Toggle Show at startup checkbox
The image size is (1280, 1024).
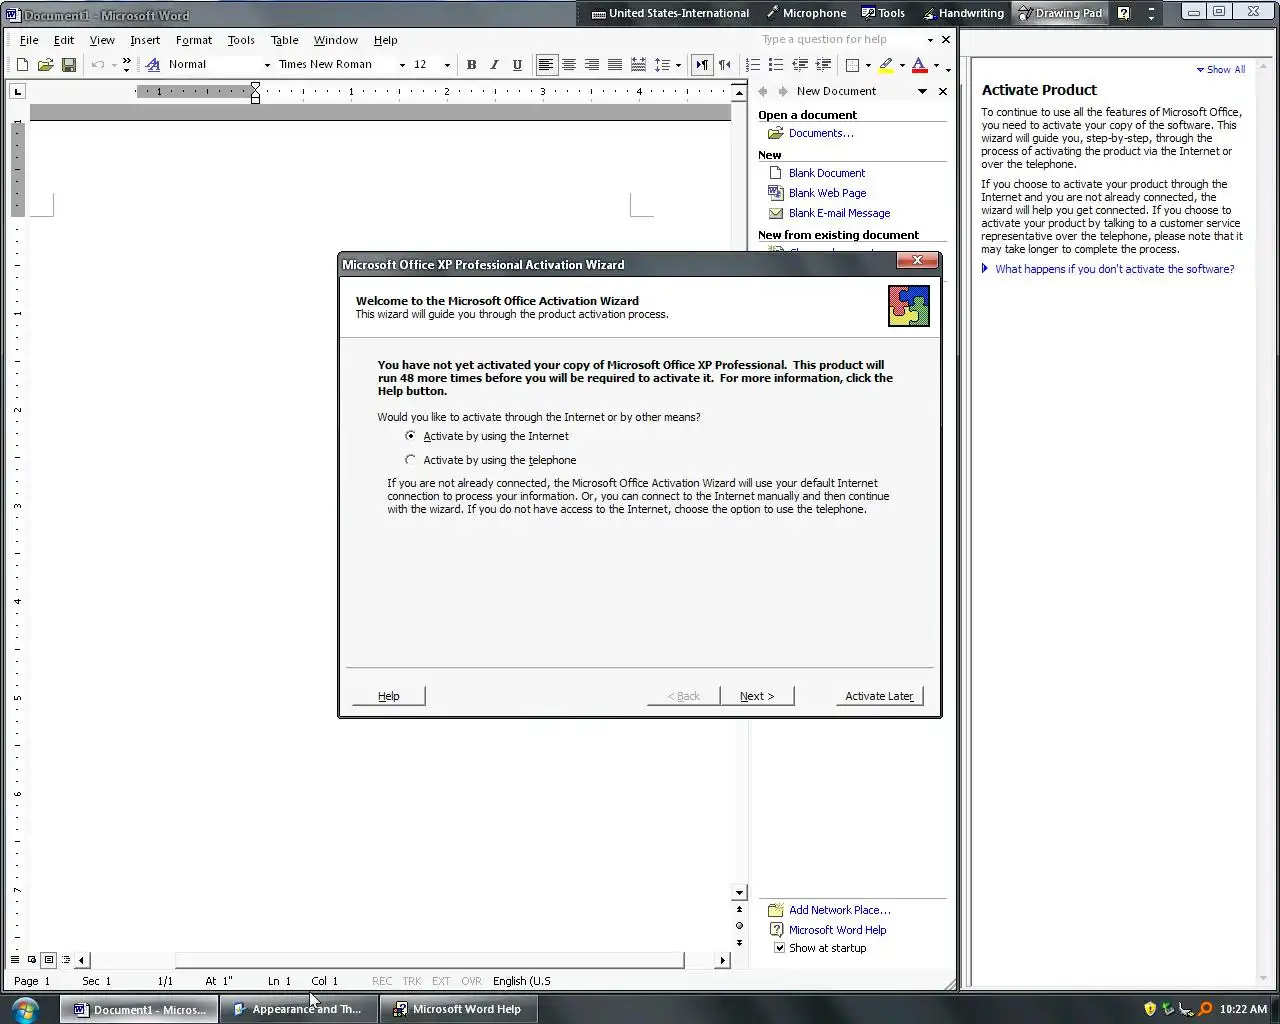[x=779, y=948]
